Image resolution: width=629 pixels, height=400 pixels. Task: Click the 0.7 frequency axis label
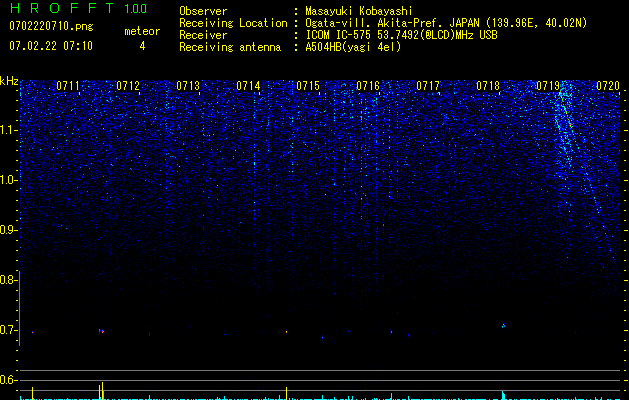point(8,331)
